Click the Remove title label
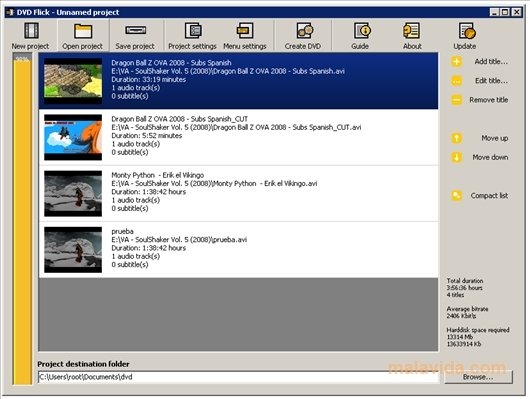 click(x=489, y=100)
